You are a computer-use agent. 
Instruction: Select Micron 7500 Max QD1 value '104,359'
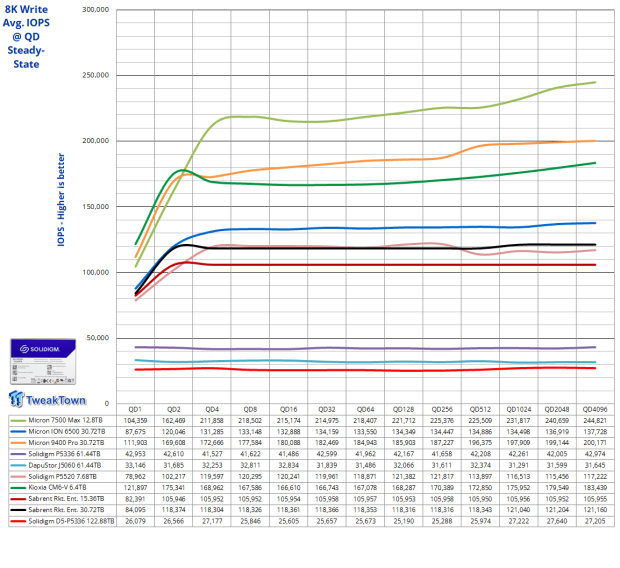(x=135, y=420)
